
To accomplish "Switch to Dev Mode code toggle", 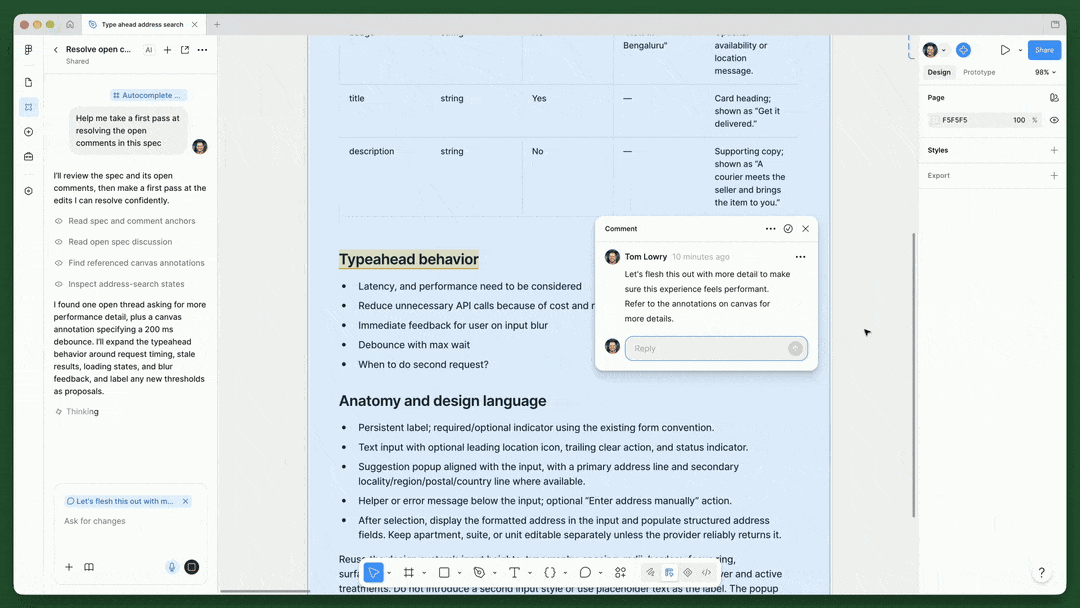I will tap(706, 572).
